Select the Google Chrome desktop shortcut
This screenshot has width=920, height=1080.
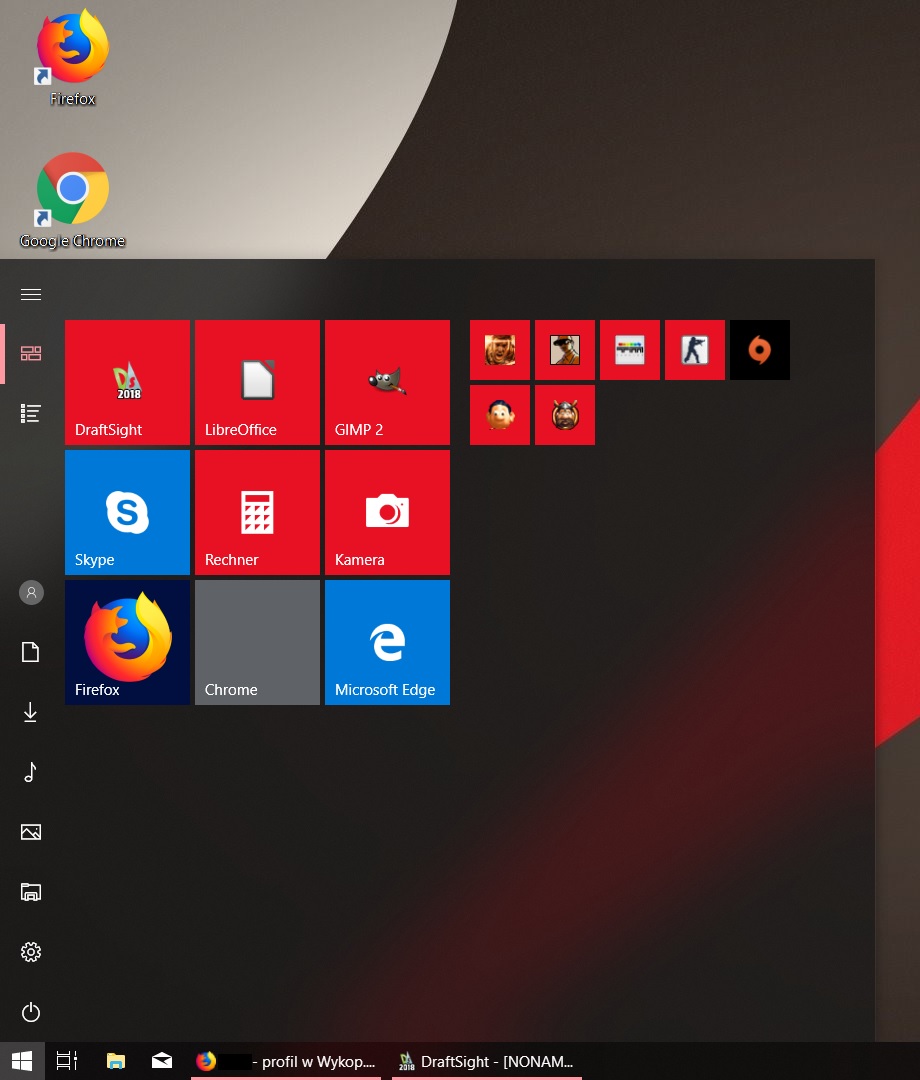coord(72,201)
